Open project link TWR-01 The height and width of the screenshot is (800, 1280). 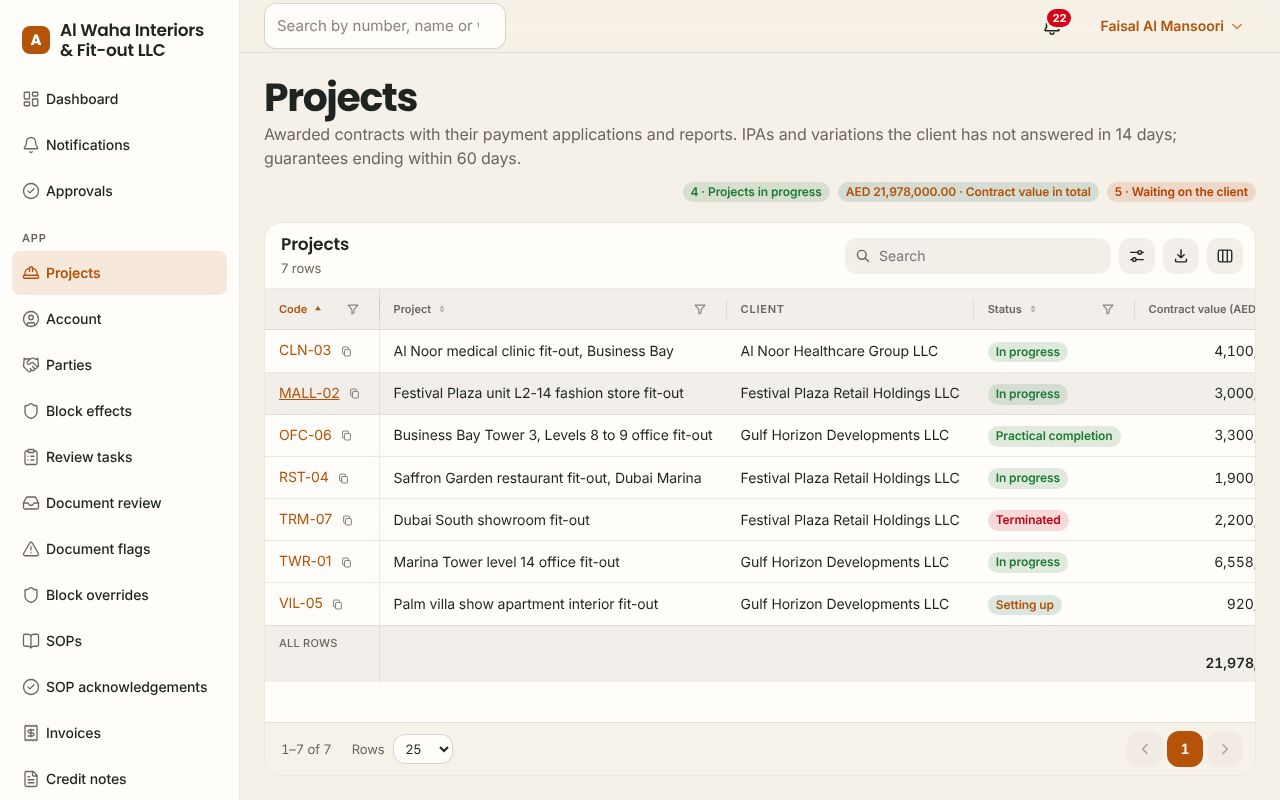click(305, 561)
